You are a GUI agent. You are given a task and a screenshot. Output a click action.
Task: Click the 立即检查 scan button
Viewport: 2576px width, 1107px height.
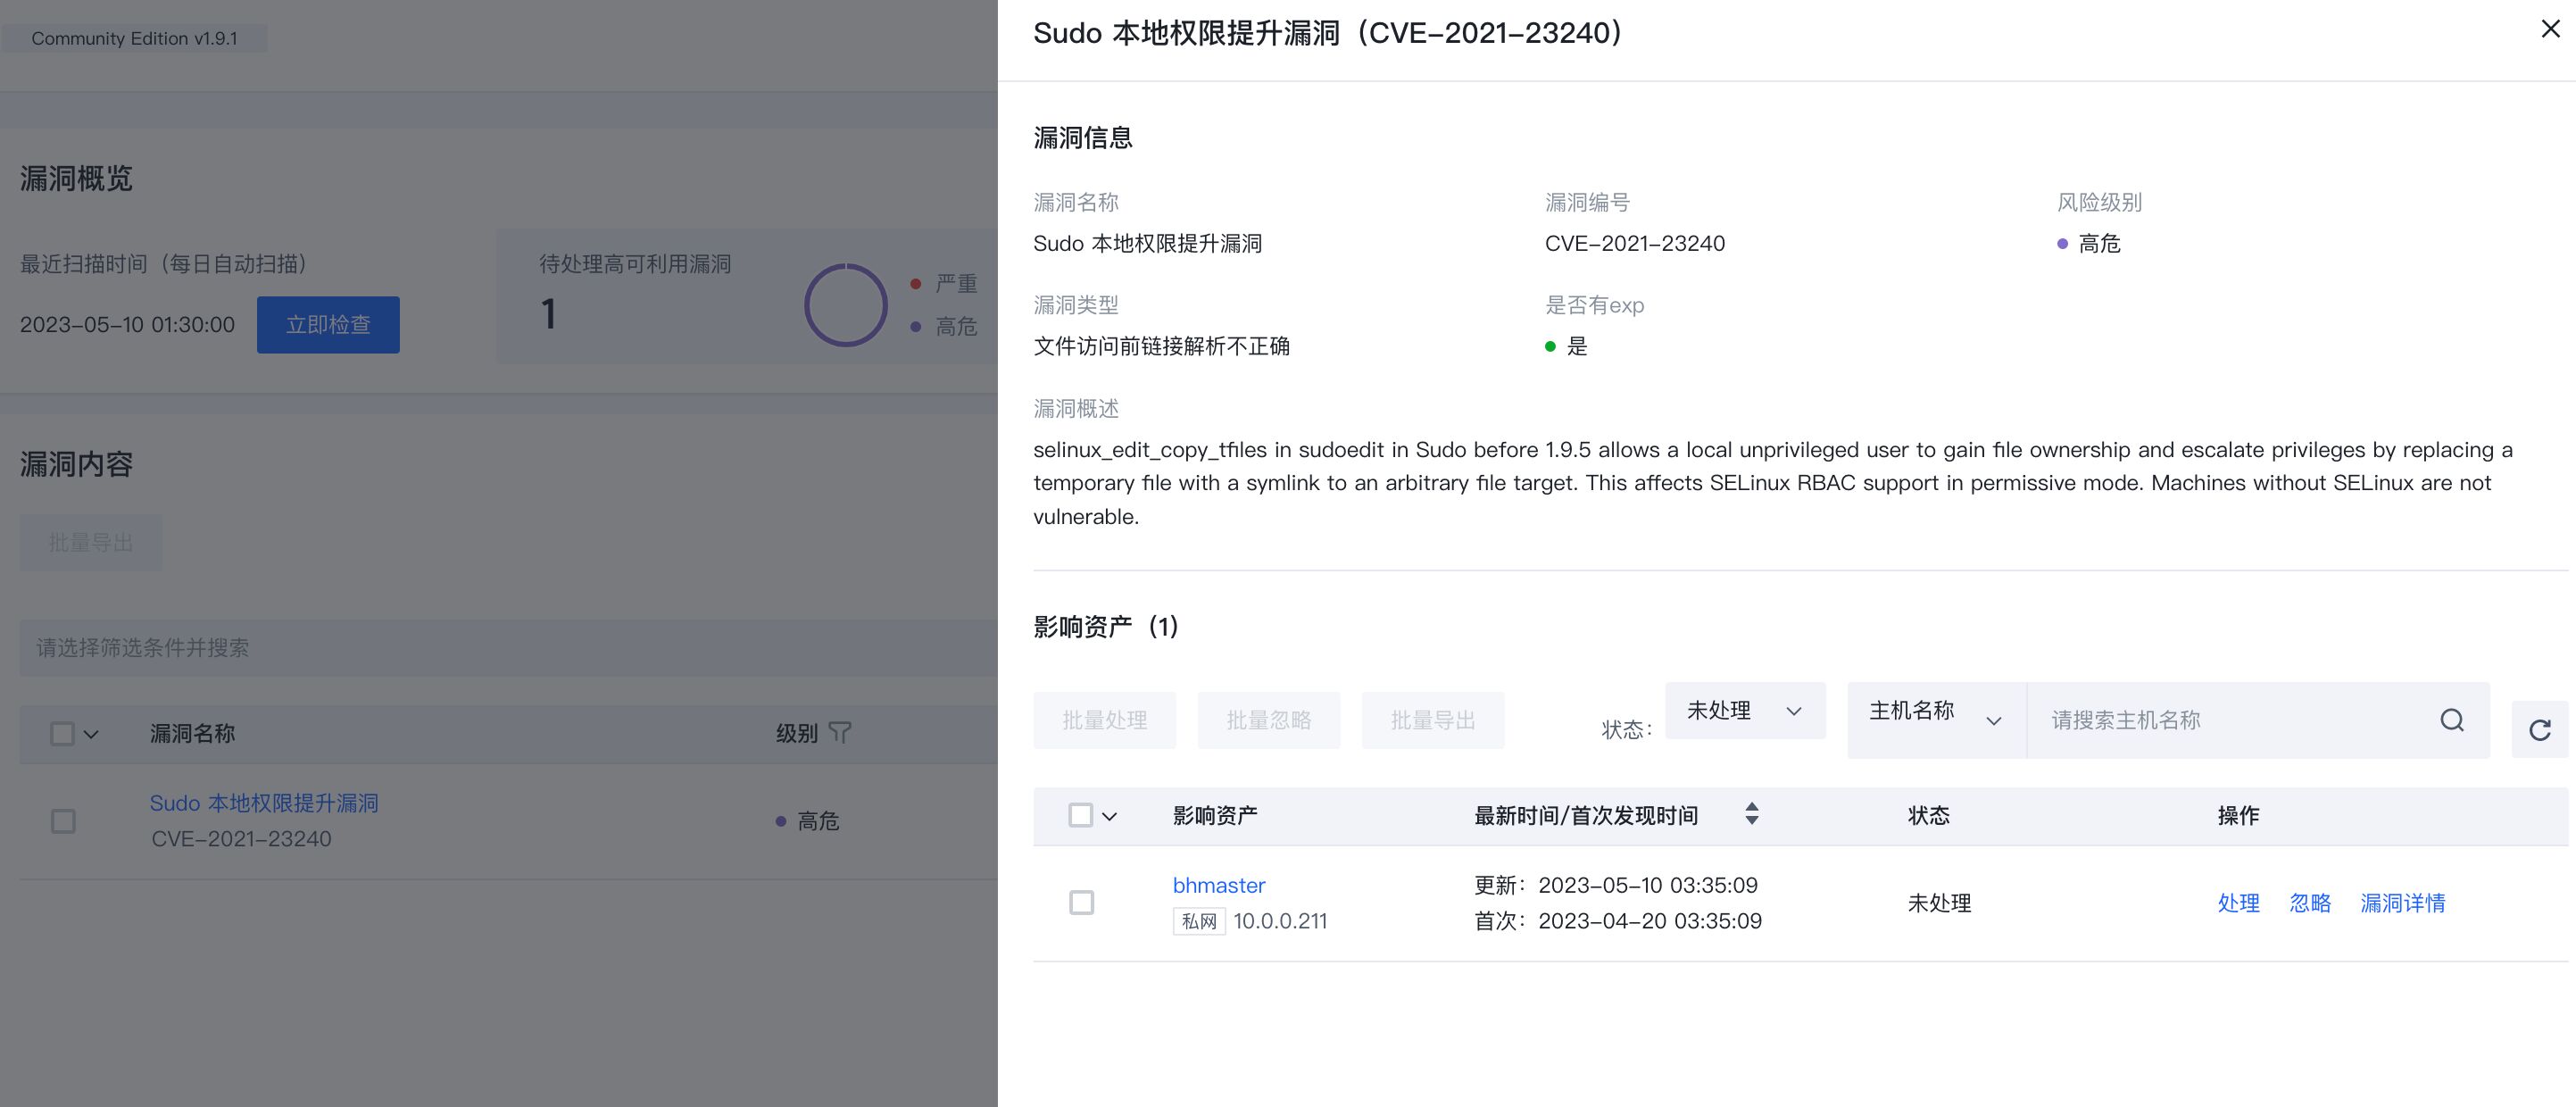[x=328, y=324]
